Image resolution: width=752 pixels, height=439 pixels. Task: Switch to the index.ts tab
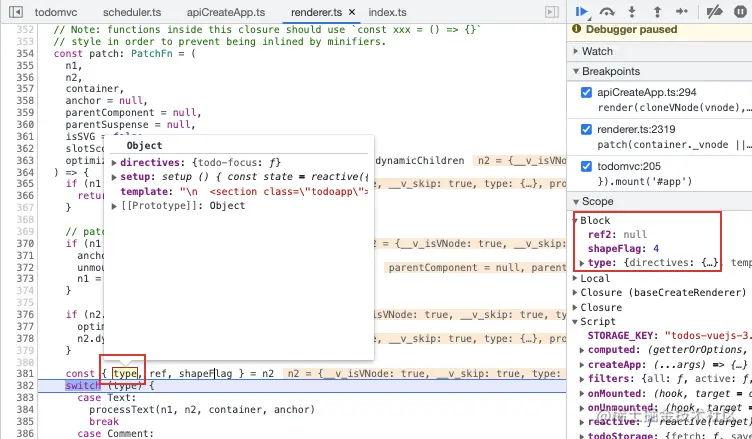coord(388,12)
